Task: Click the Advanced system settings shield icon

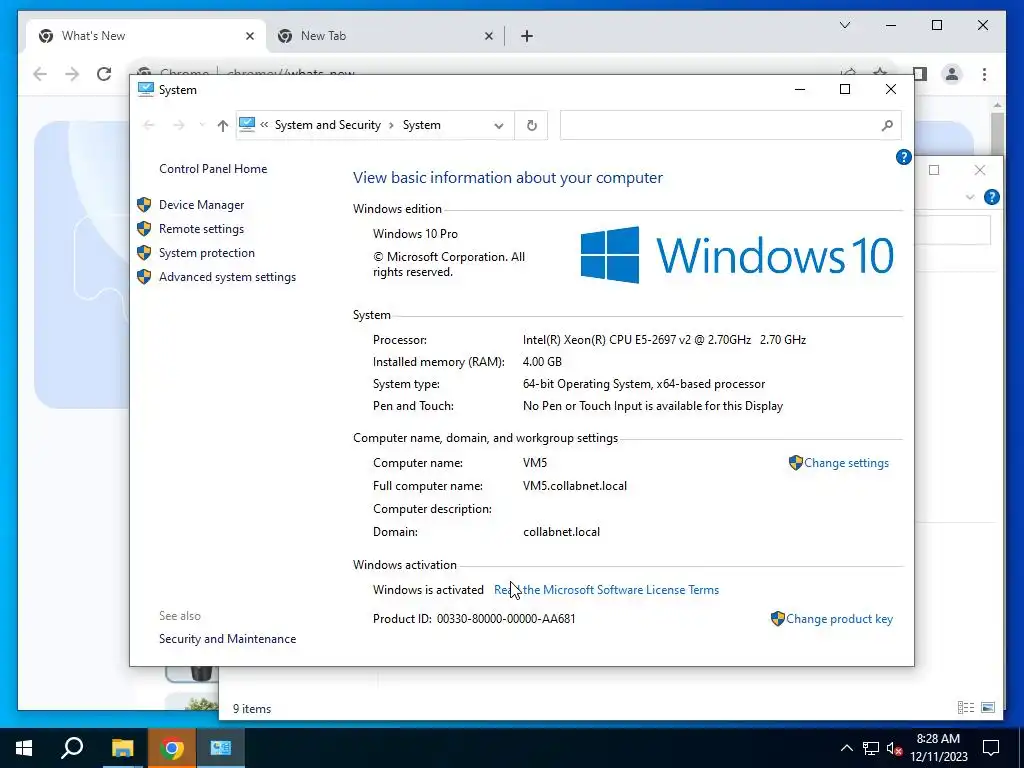Action: (x=144, y=278)
